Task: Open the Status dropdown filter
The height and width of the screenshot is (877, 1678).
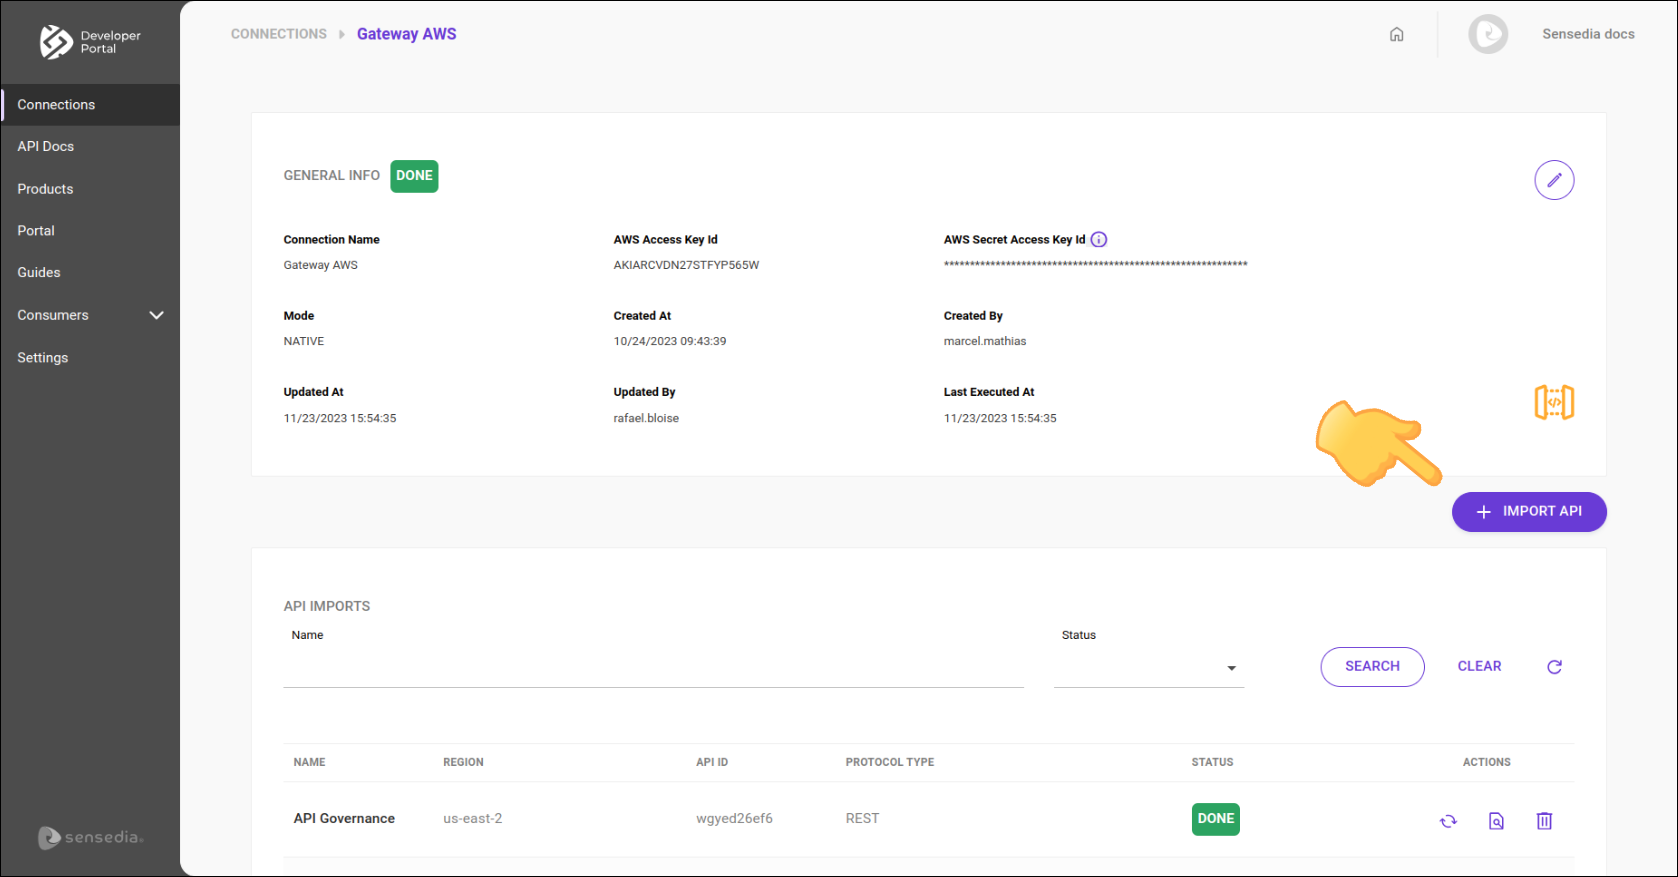Action: click(1149, 668)
